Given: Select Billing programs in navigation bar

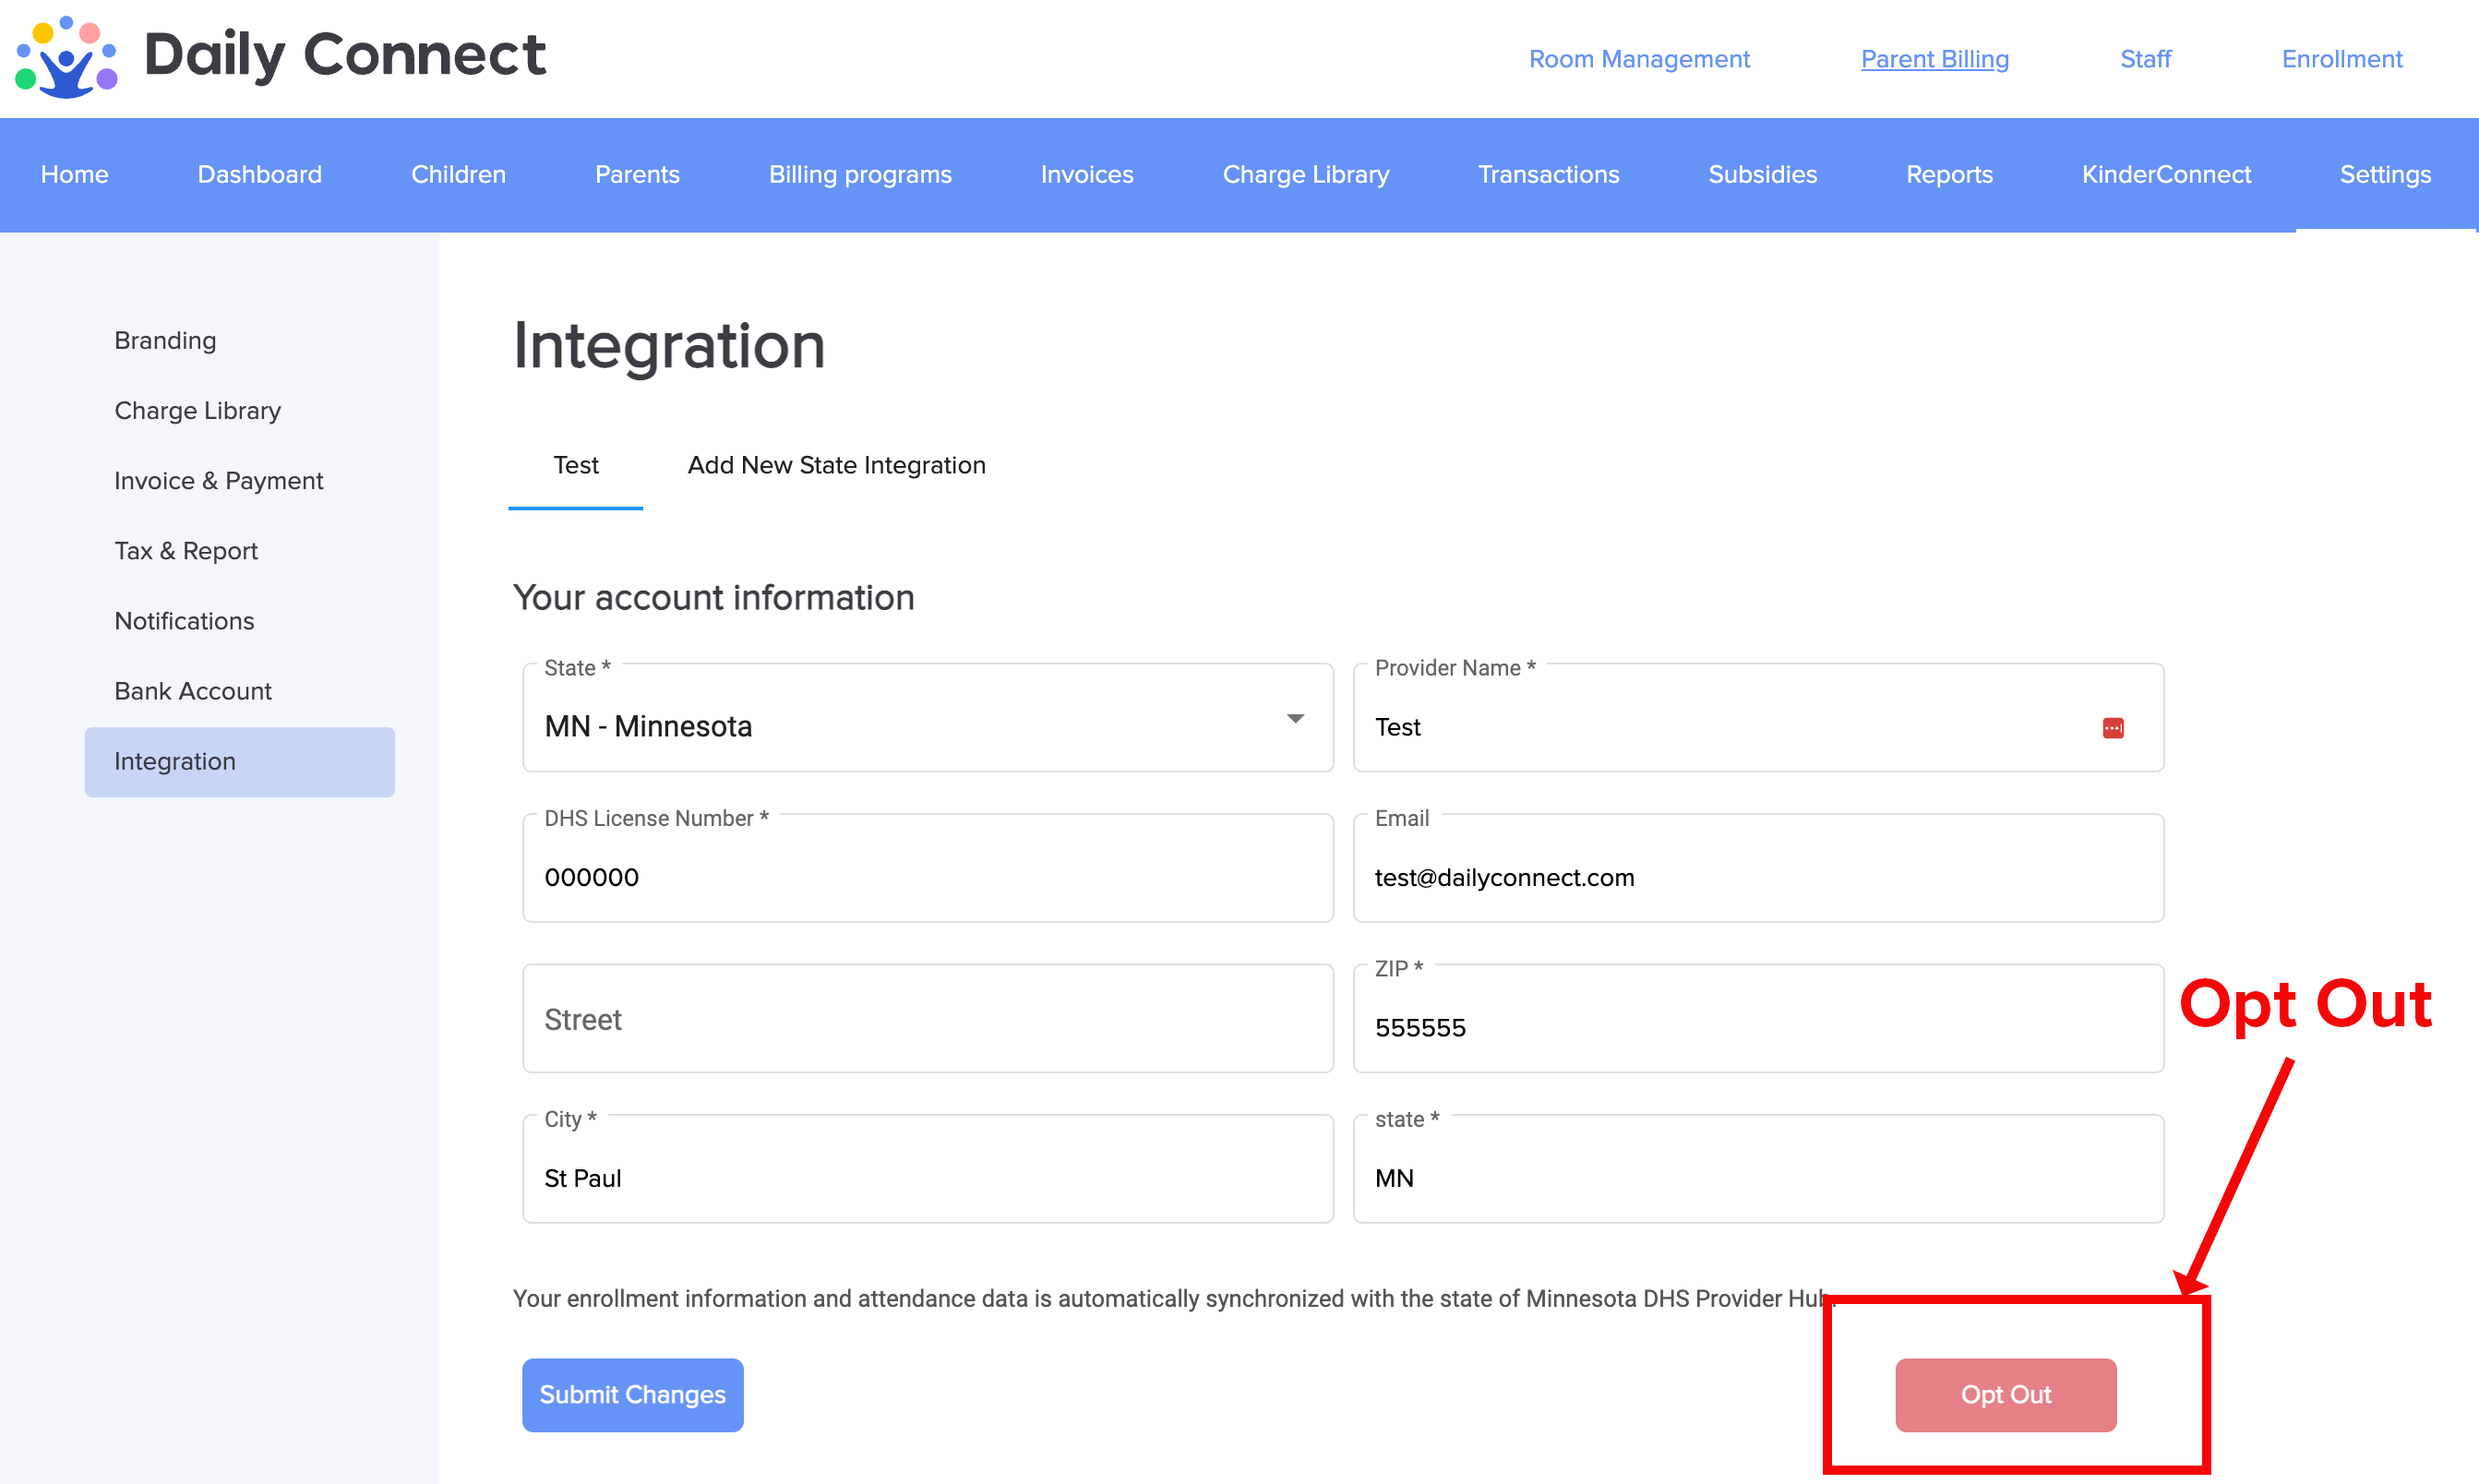Looking at the screenshot, I should (860, 175).
